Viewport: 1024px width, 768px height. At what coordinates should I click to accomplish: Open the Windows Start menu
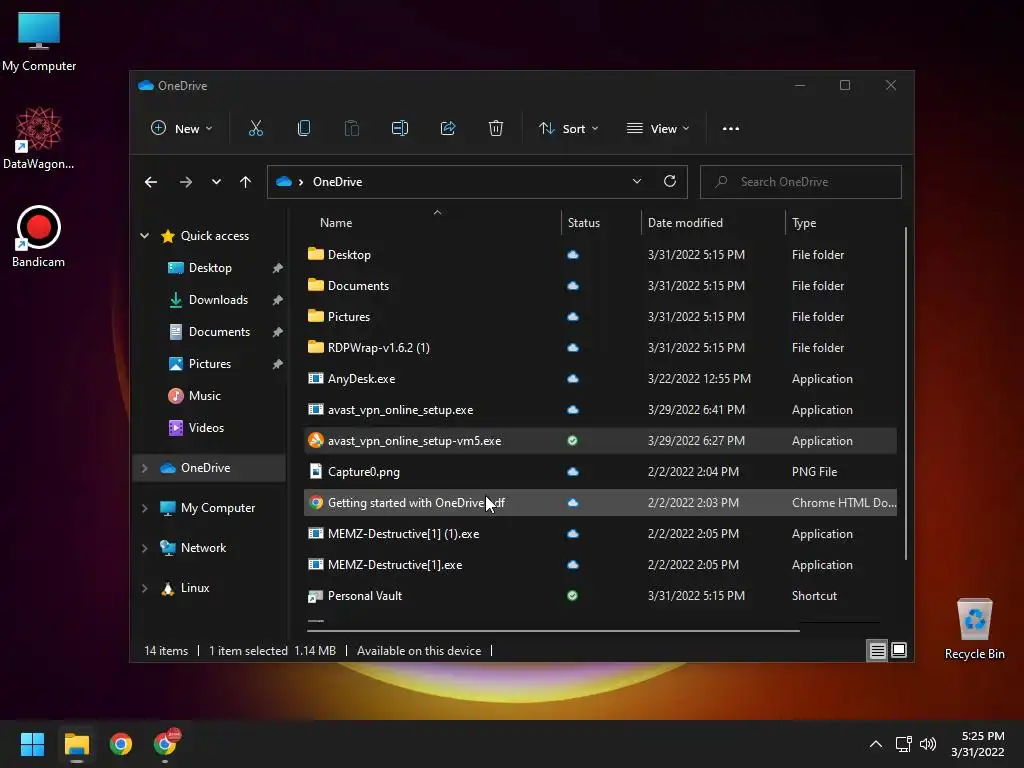(x=32, y=744)
